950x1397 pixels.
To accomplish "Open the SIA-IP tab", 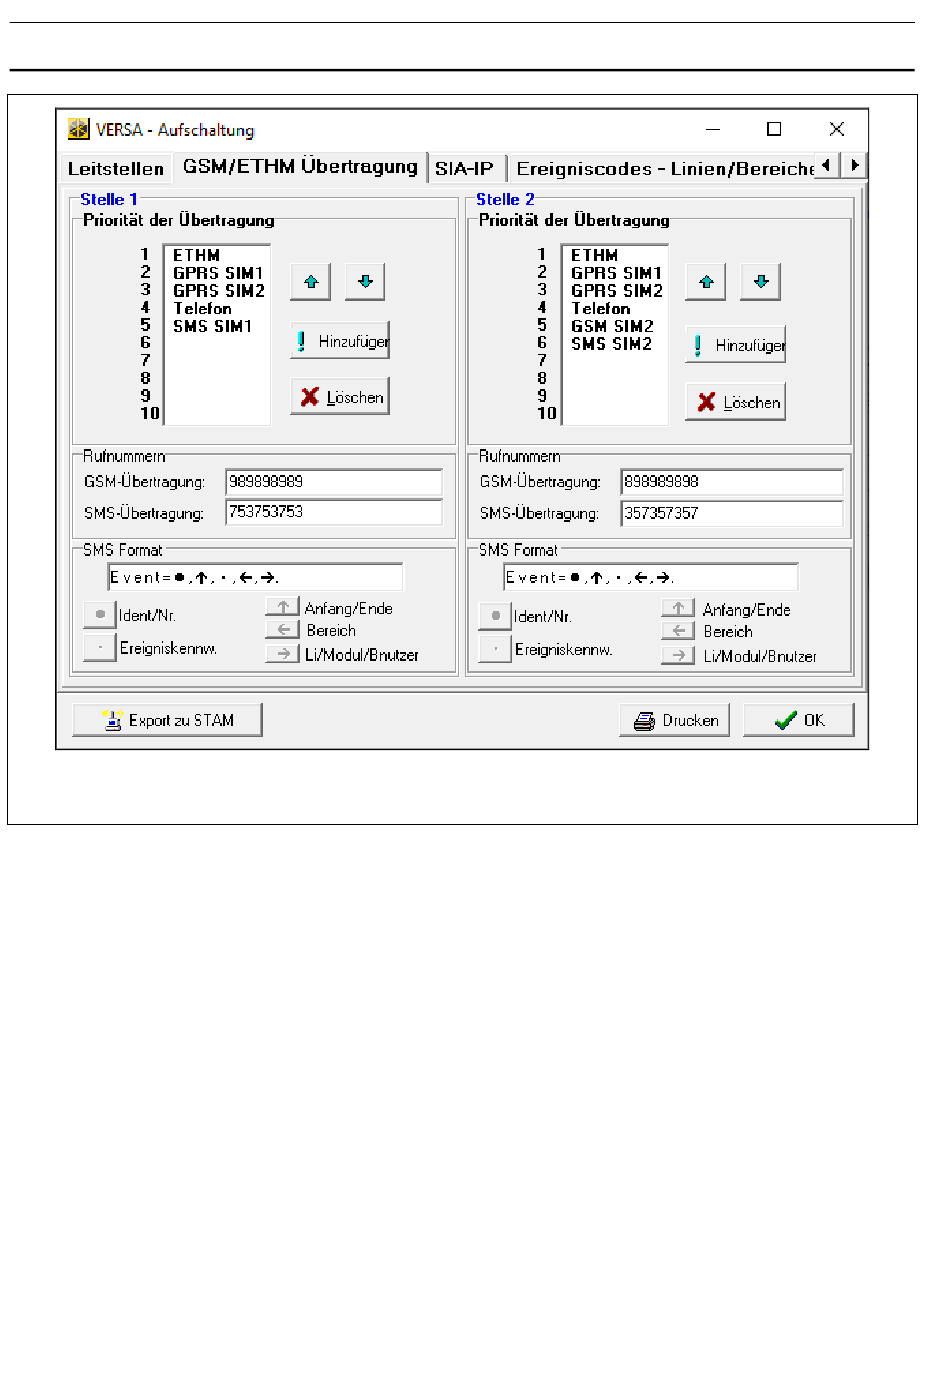I will [464, 169].
